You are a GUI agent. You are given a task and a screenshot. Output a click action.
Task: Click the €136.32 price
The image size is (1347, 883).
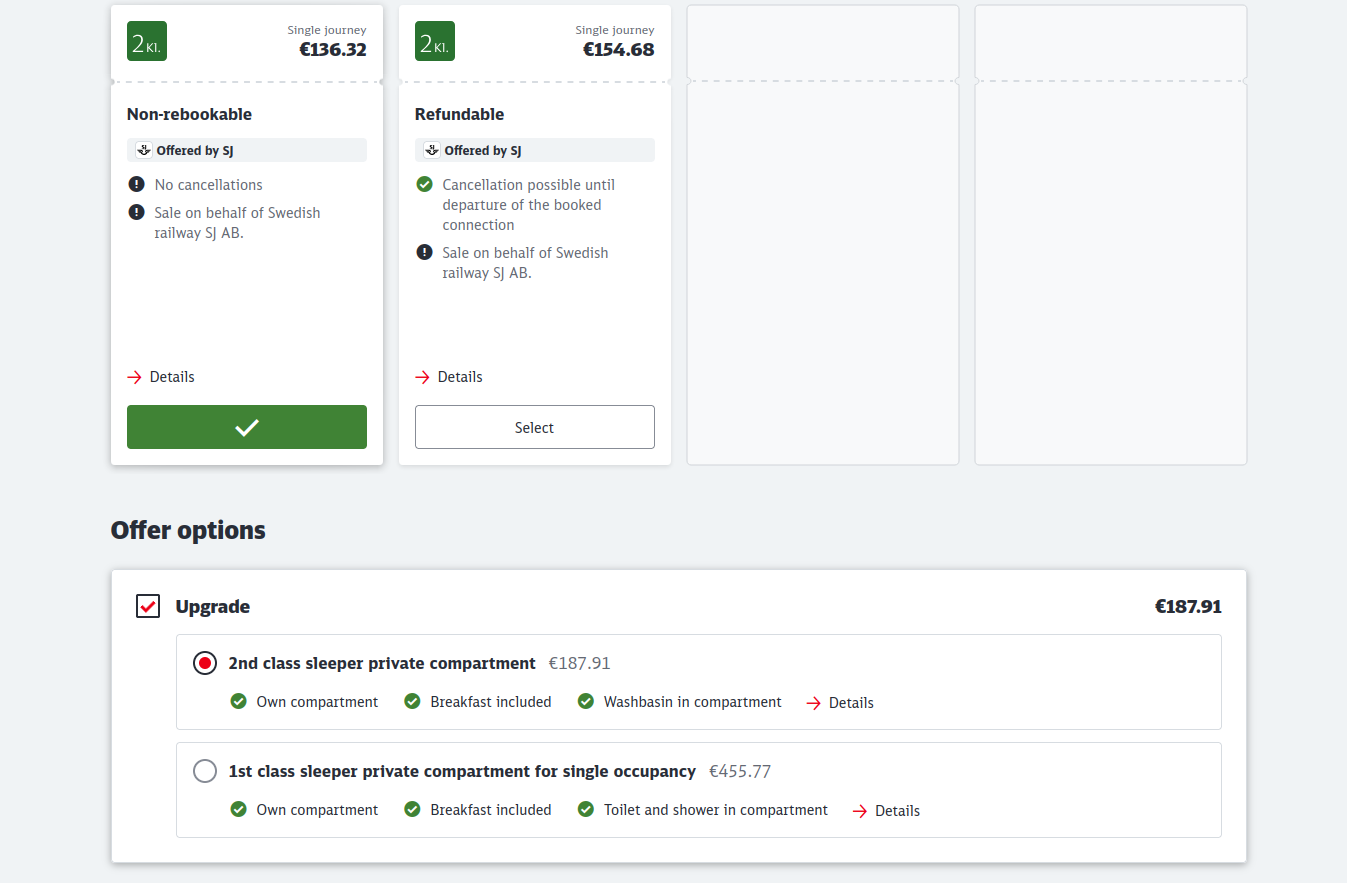pyautogui.click(x=333, y=49)
